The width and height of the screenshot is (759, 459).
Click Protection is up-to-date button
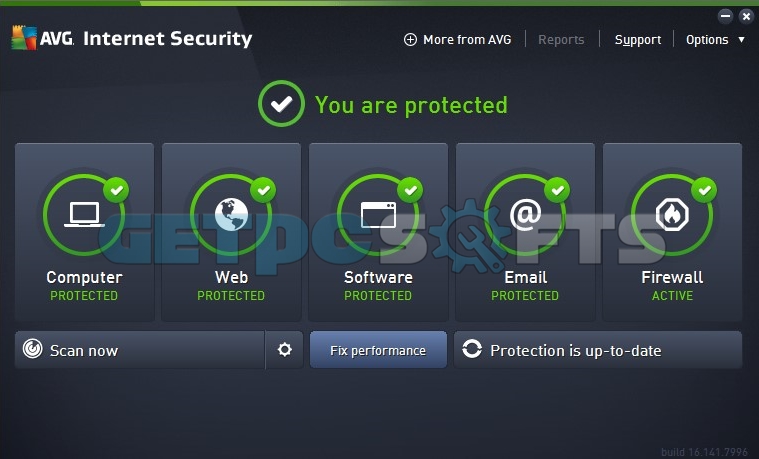(598, 350)
